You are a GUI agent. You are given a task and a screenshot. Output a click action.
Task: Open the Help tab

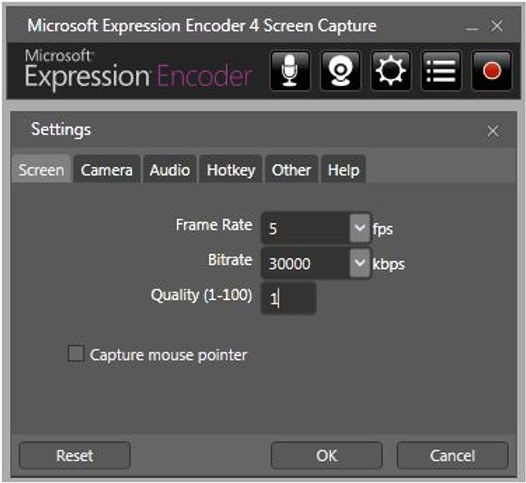click(344, 169)
